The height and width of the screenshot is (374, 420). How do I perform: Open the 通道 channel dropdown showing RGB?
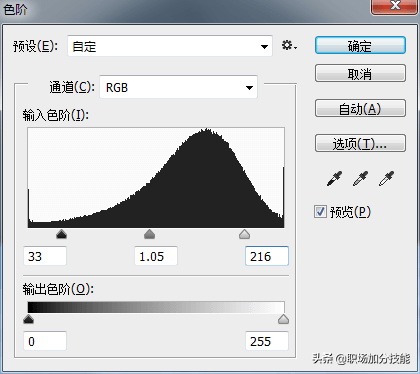point(178,87)
